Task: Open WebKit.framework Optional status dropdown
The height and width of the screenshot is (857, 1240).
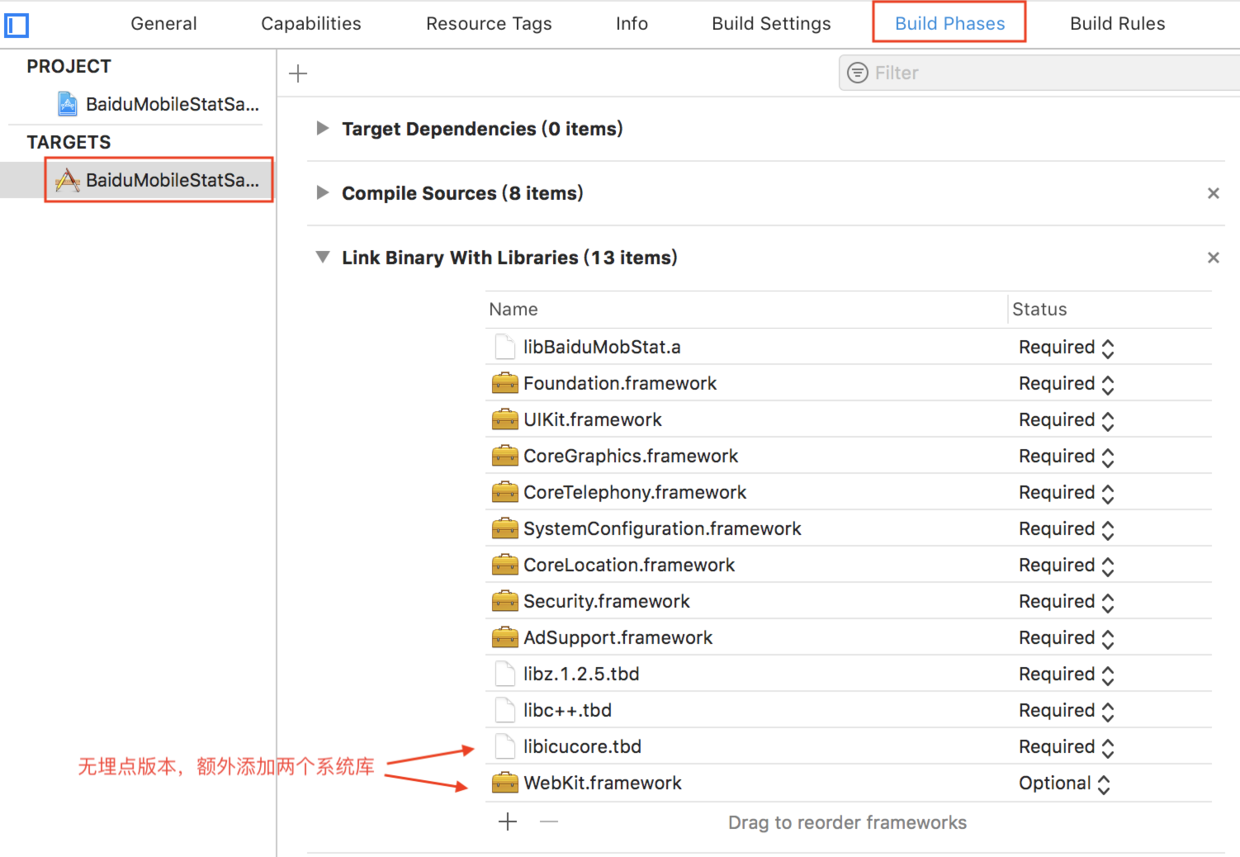Action: click(1065, 784)
